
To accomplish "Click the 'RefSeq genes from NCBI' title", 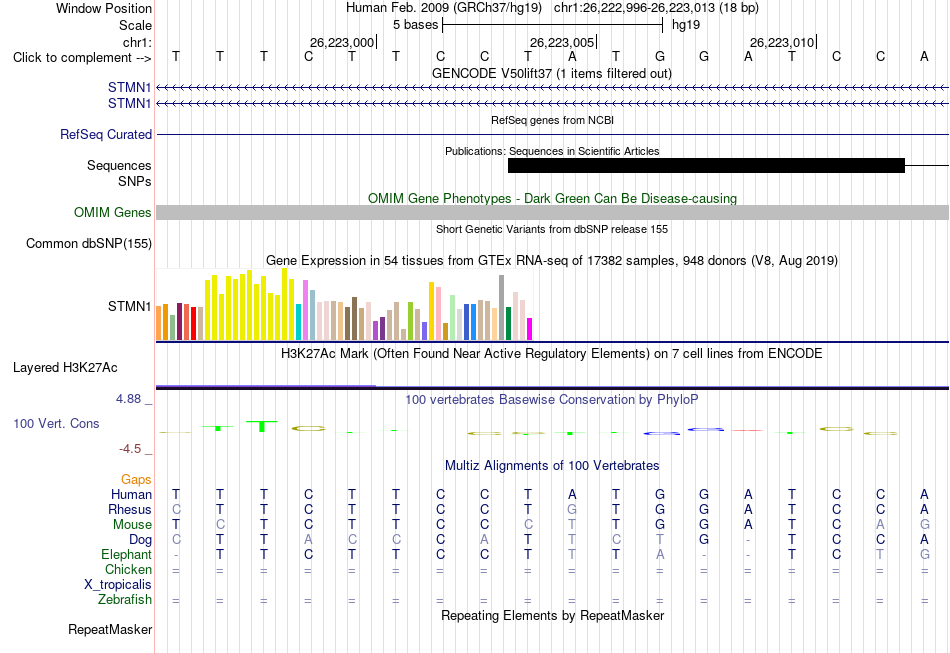I will pyautogui.click(x=552, y=120).
